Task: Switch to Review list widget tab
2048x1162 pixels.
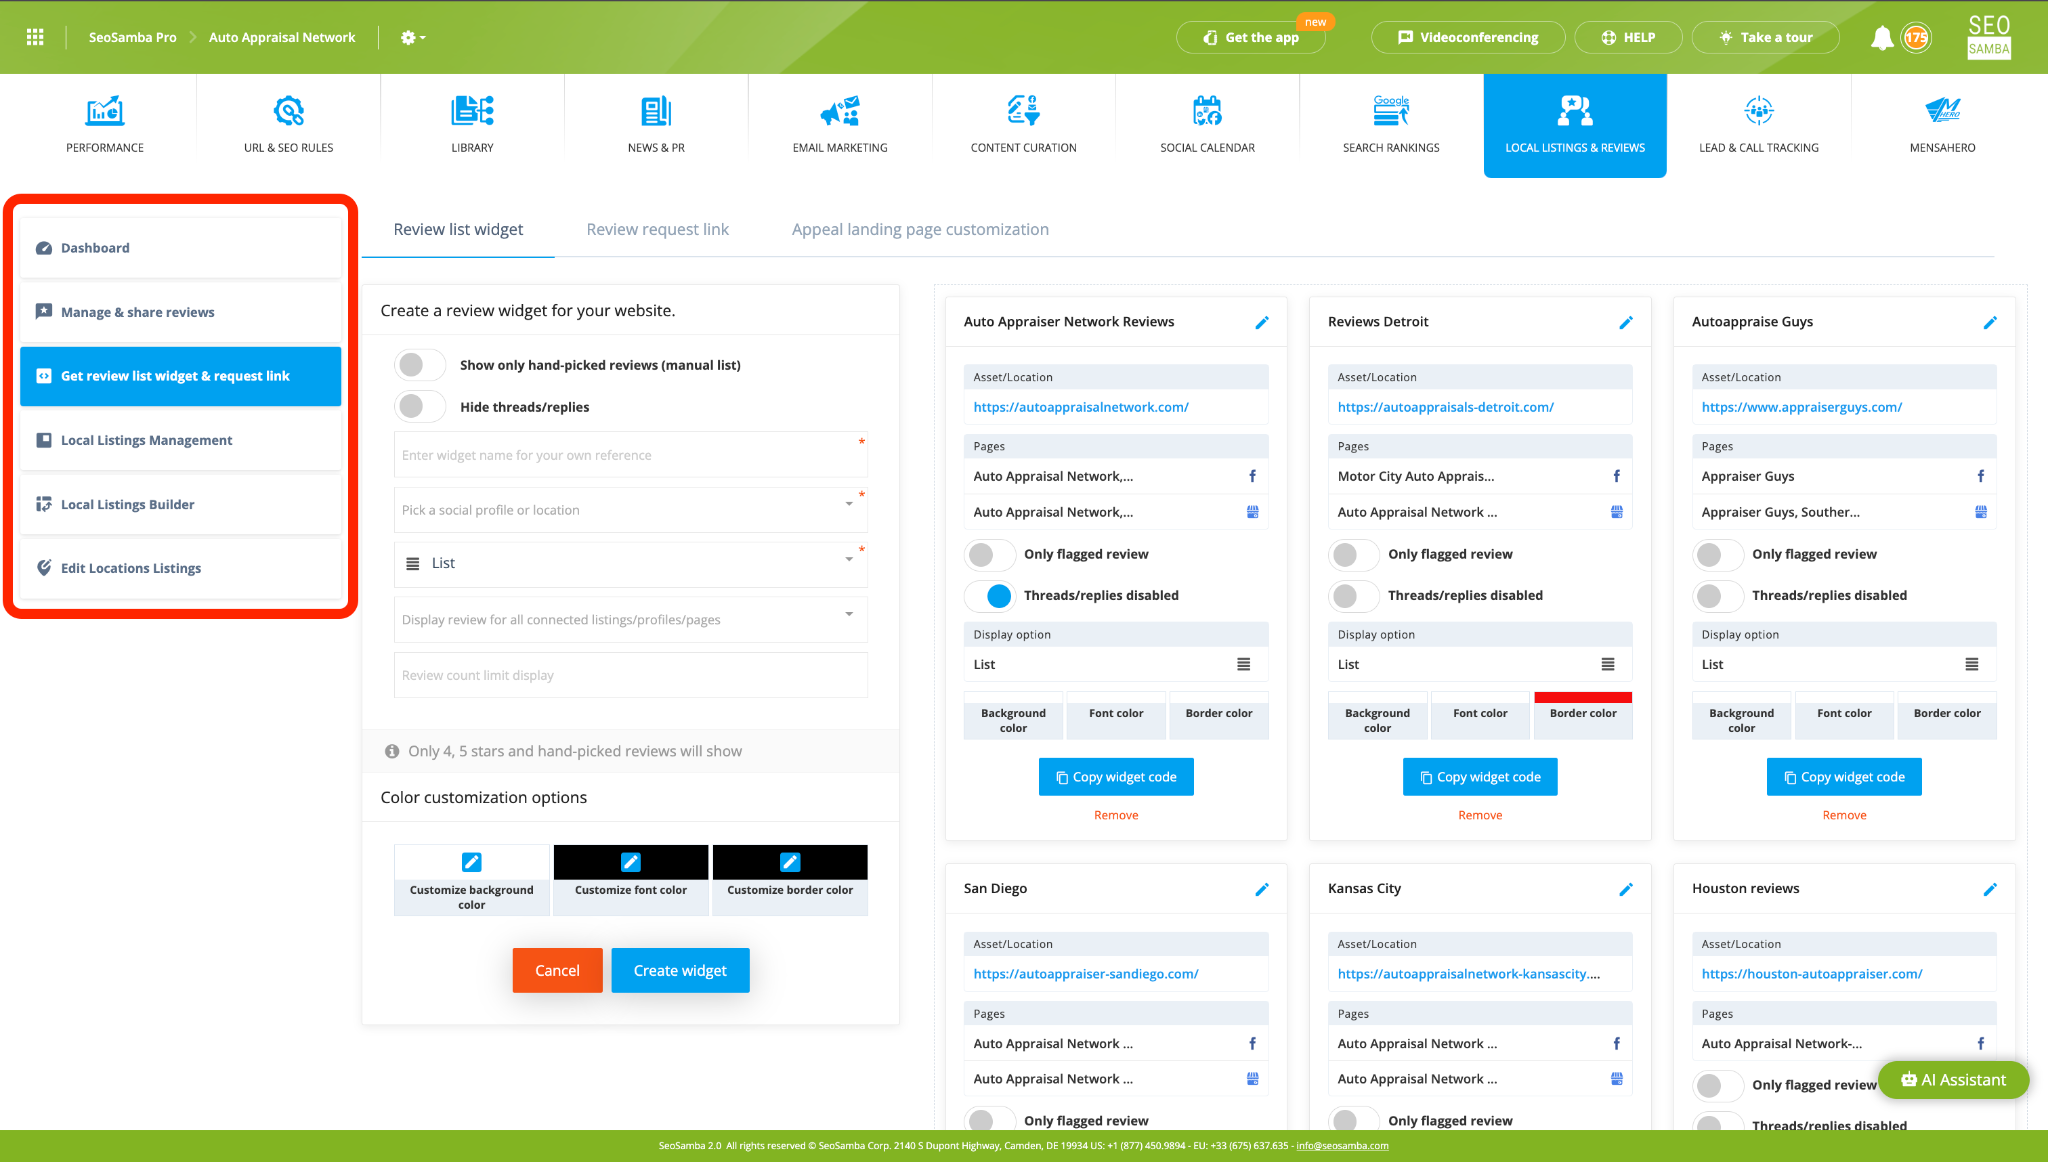Action: pyautogui.click(x=458, y=230)
